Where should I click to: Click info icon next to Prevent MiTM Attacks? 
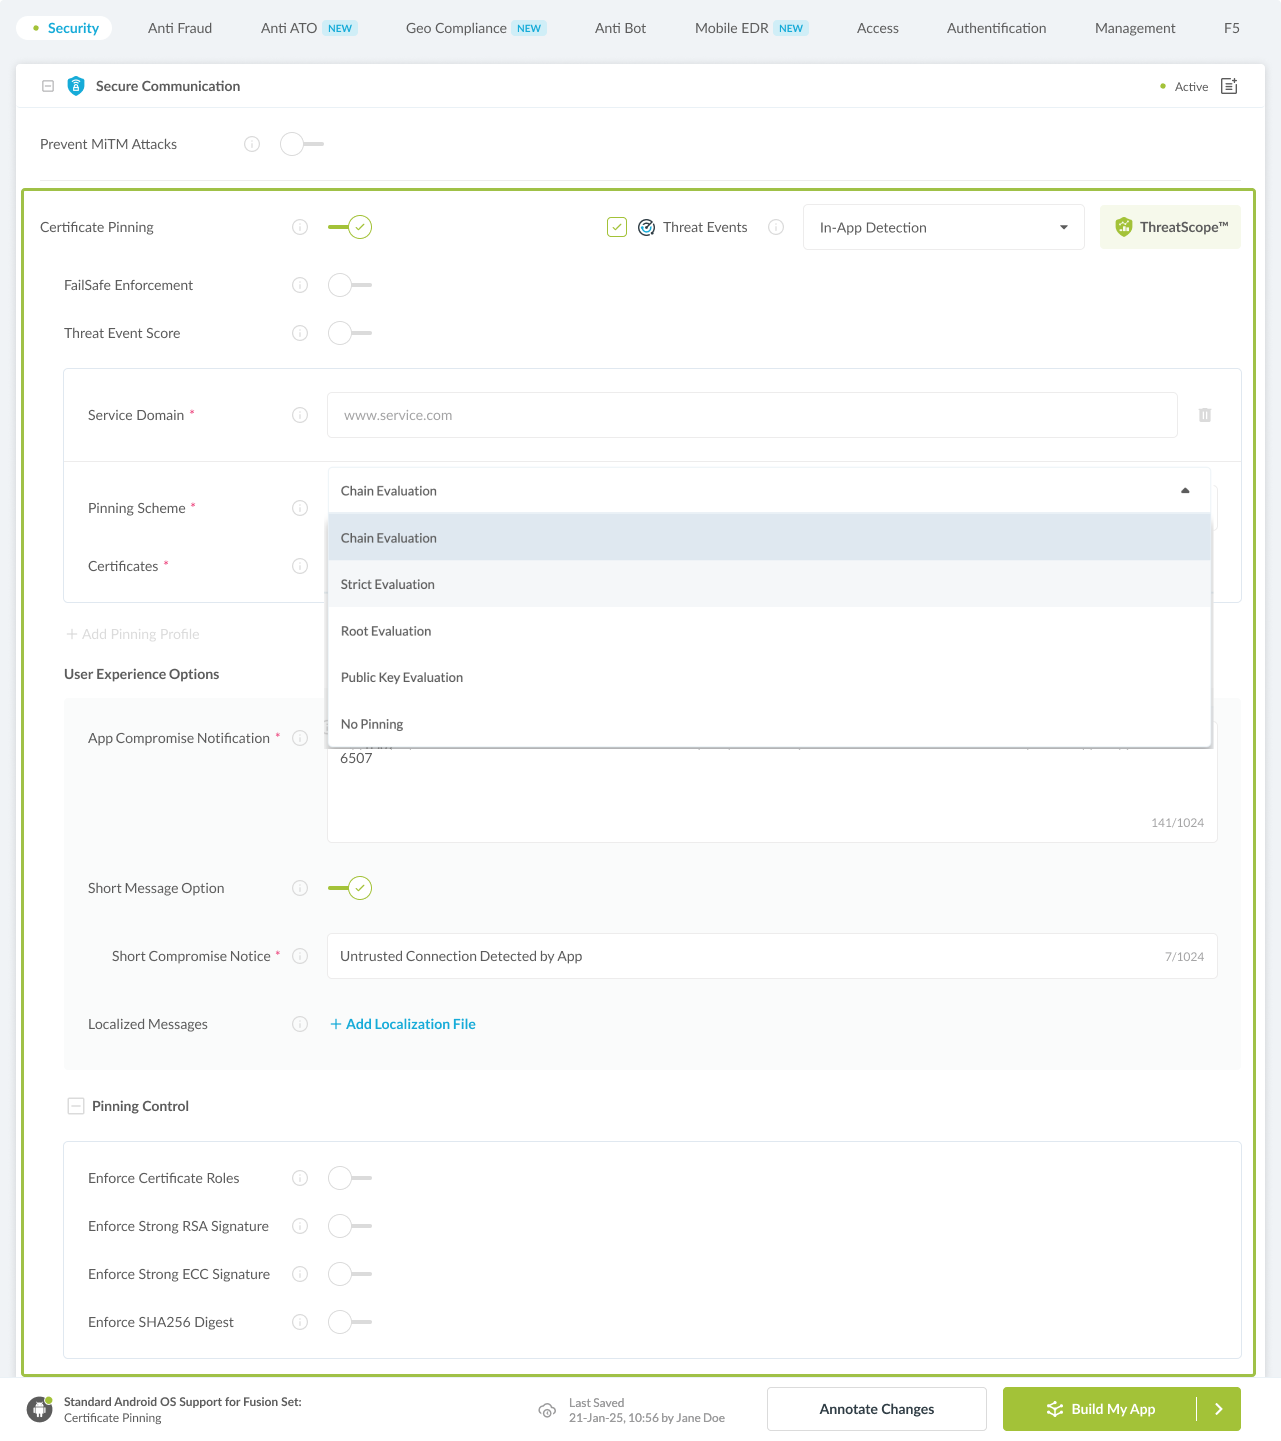click(252, 144)
